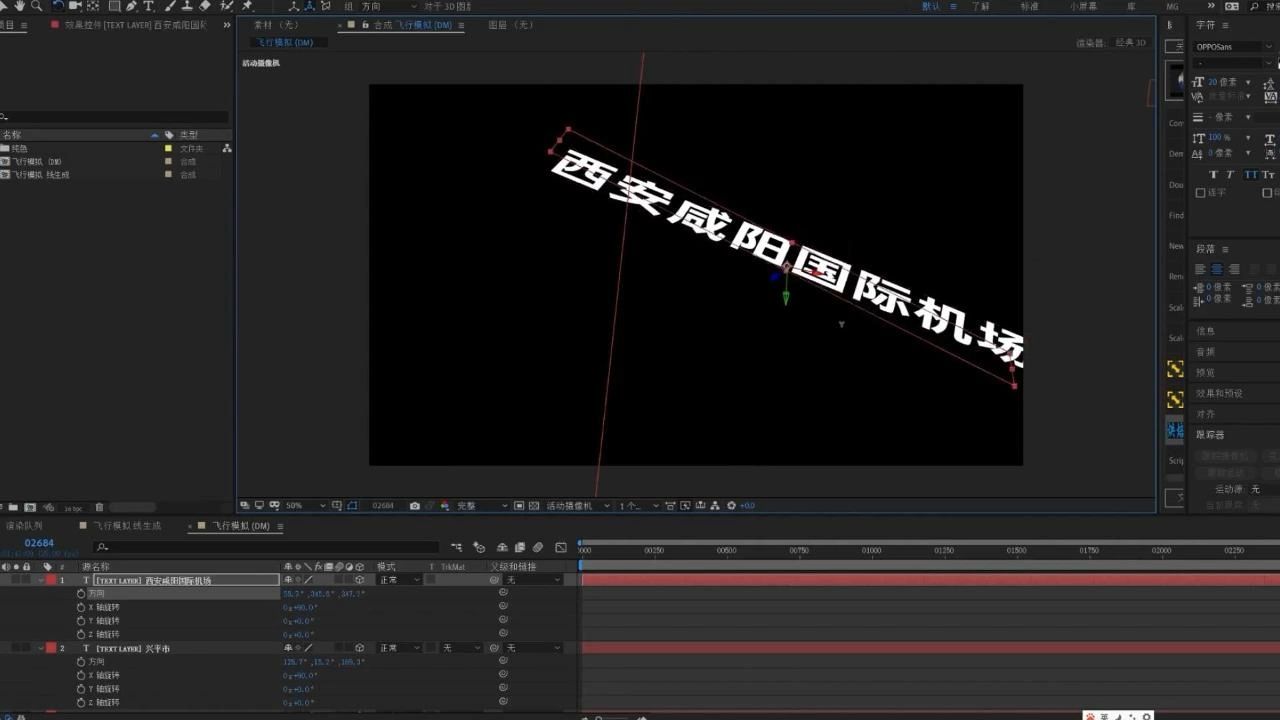The width and height of the screenshot is (1280, 720).
Task: Click the region of interest icon
Action: coord(518,506)
